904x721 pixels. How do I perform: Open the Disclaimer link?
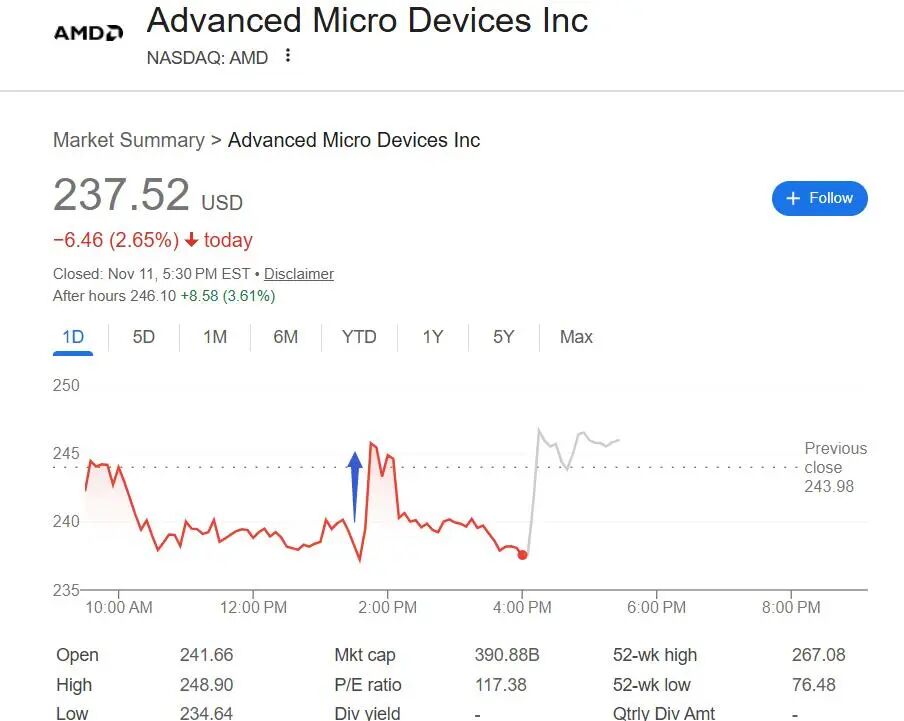pos(298,274)
